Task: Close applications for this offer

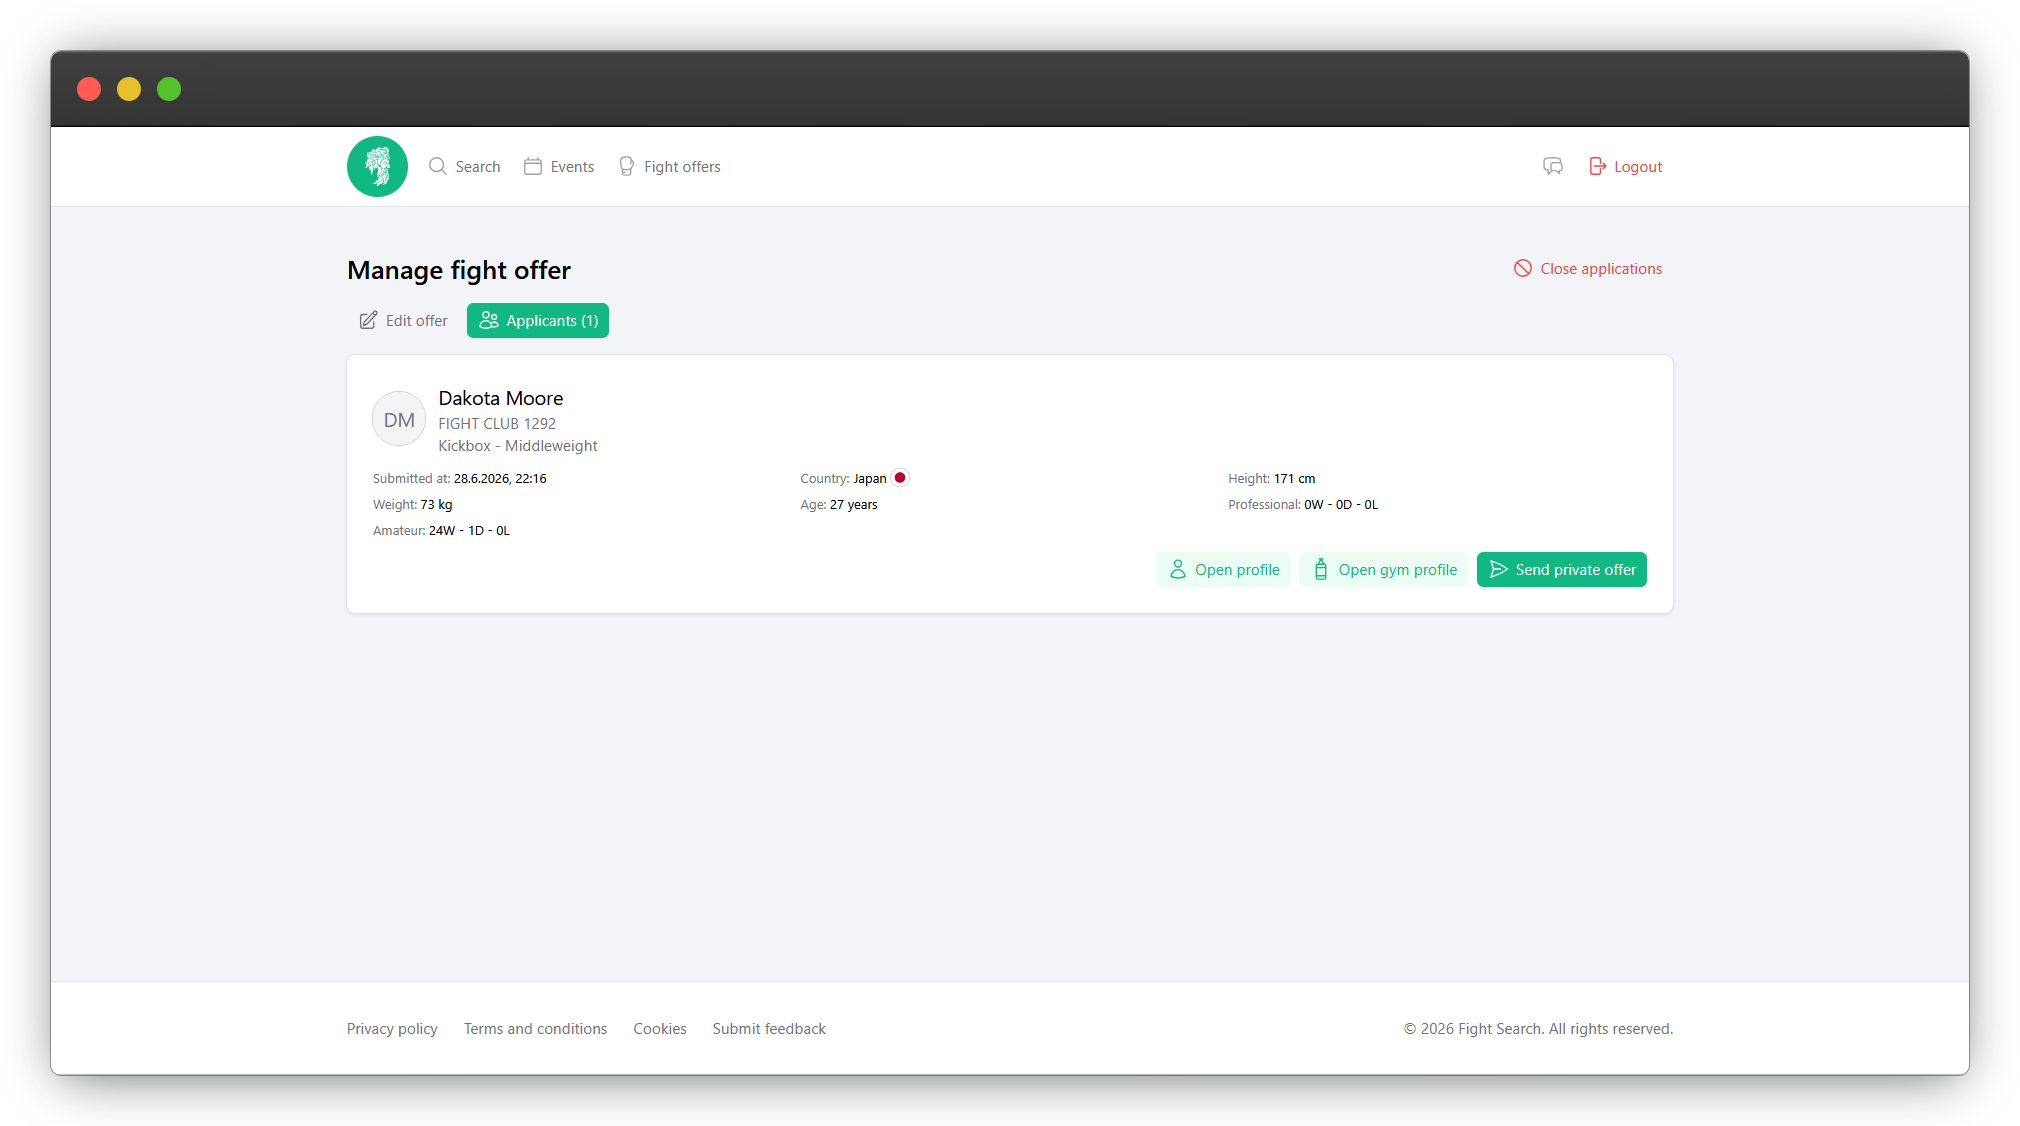Action: click(1588, 268)
